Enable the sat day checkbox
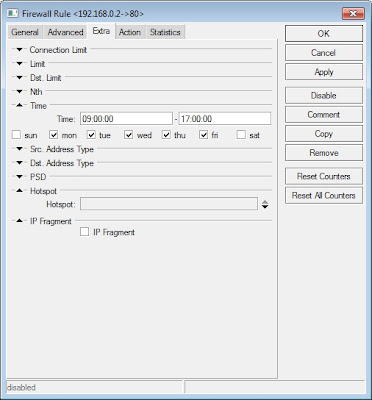The image size is (372, 400). [241, 135]
